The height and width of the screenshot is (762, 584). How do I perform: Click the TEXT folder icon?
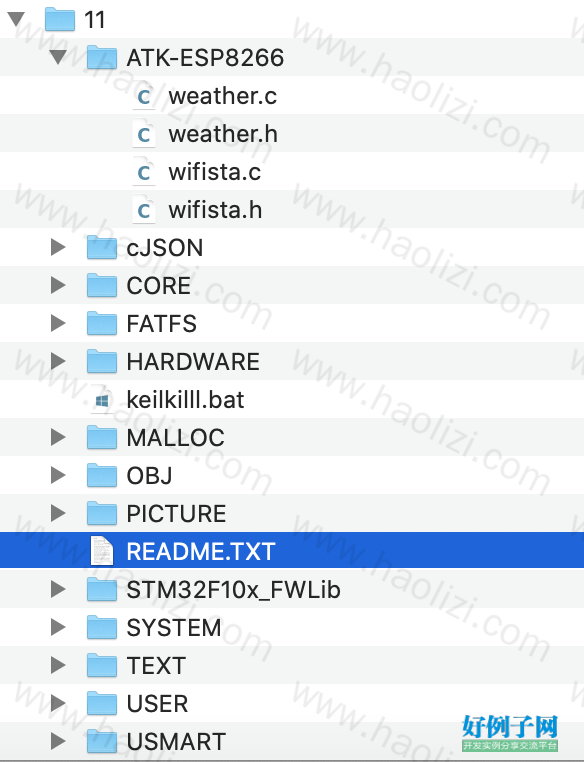[x=102, y=665]
